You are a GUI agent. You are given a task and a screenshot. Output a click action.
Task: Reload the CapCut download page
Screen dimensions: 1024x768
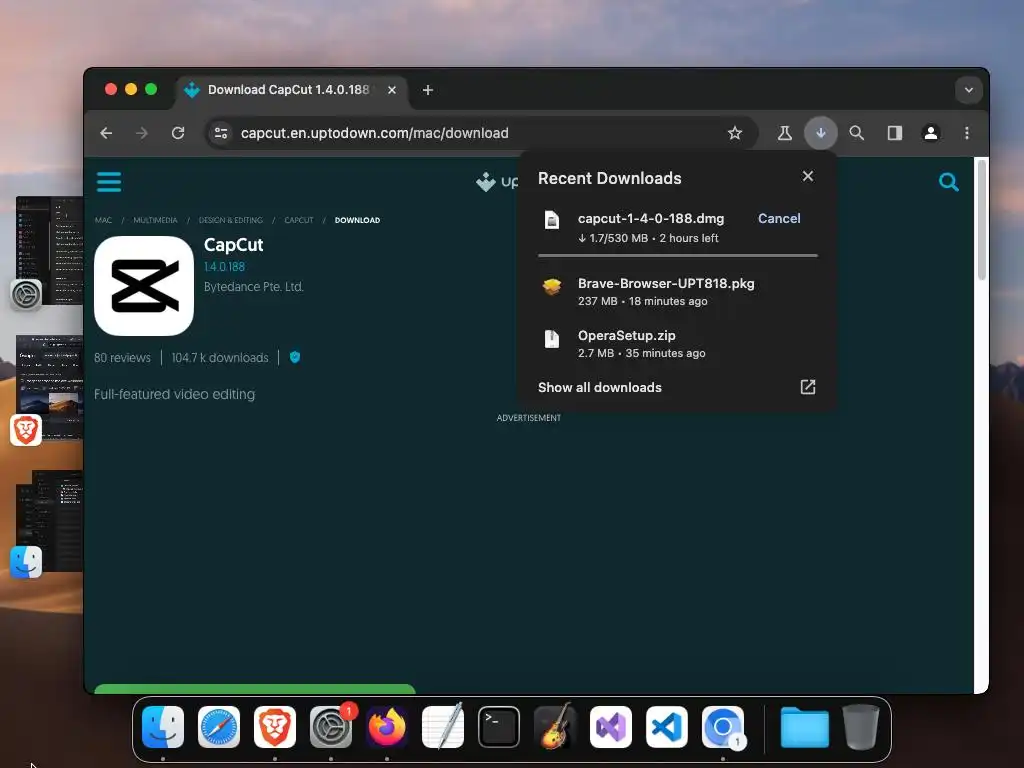pos(178,133)
